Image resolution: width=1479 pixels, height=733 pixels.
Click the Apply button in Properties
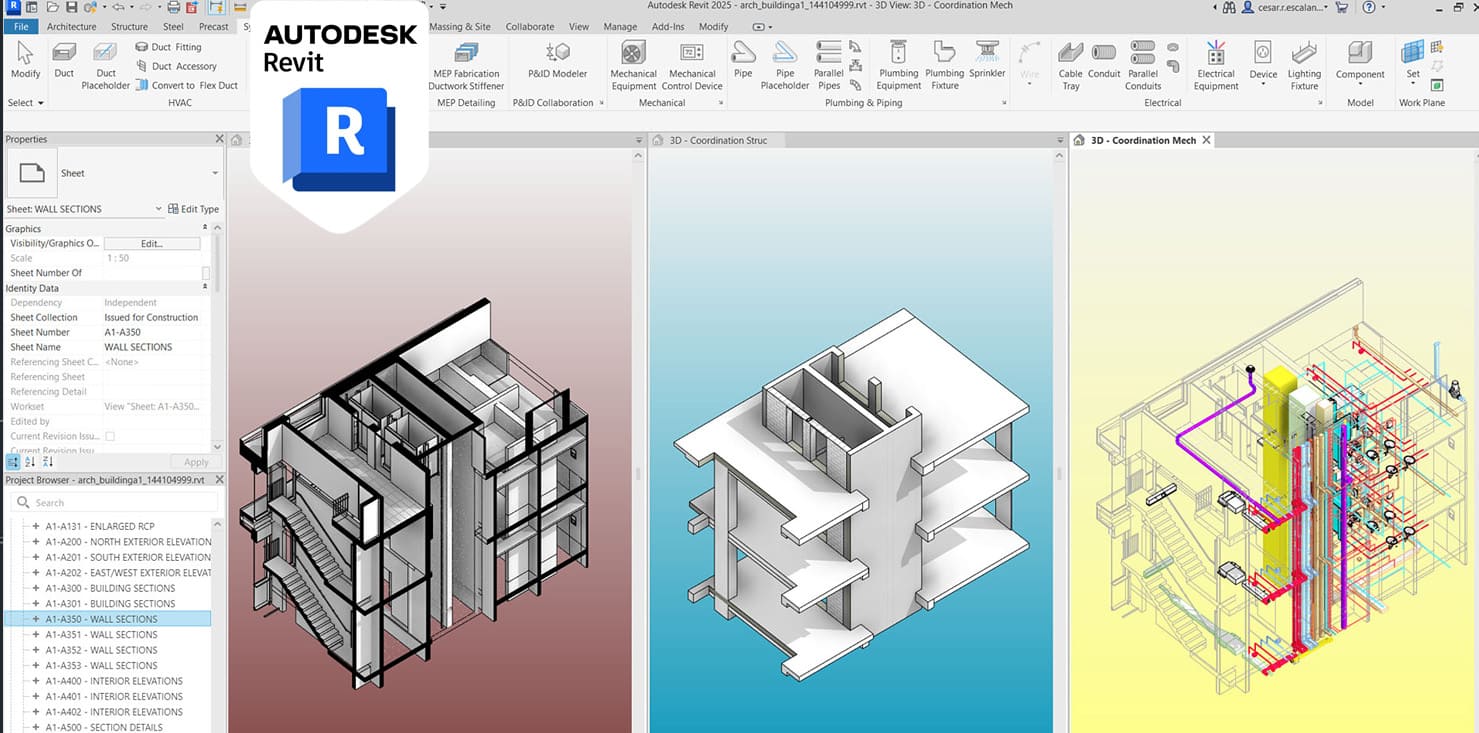(196, 462)
